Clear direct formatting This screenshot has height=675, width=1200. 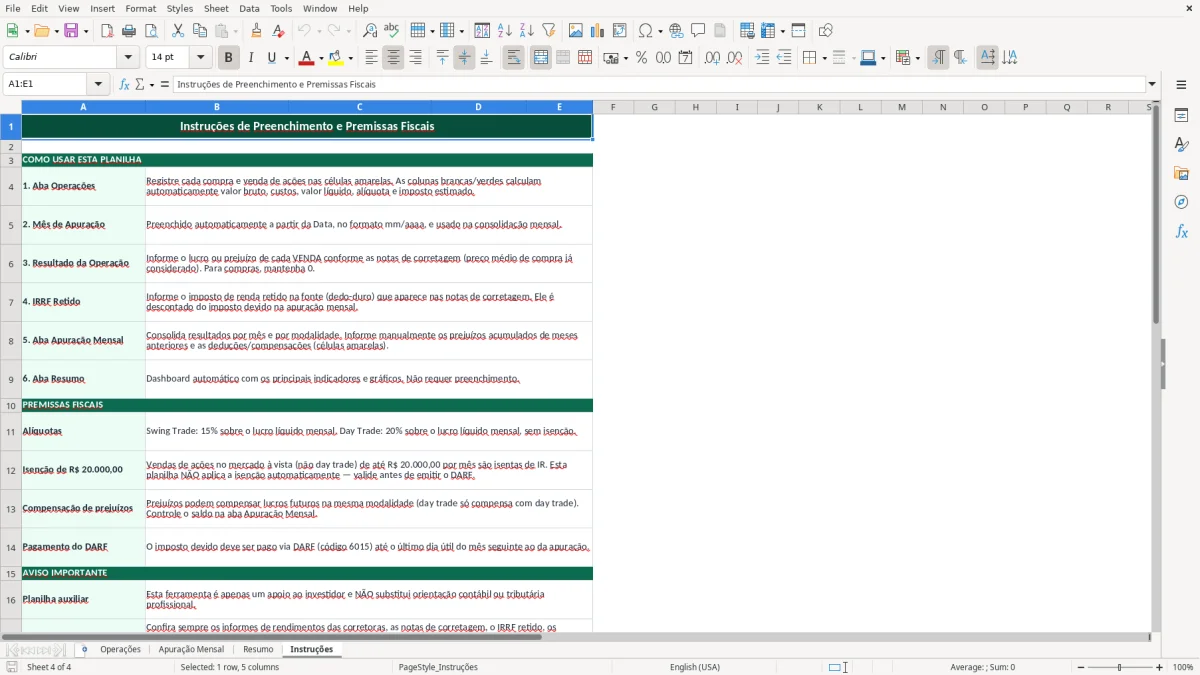click(x=278, y=31)
